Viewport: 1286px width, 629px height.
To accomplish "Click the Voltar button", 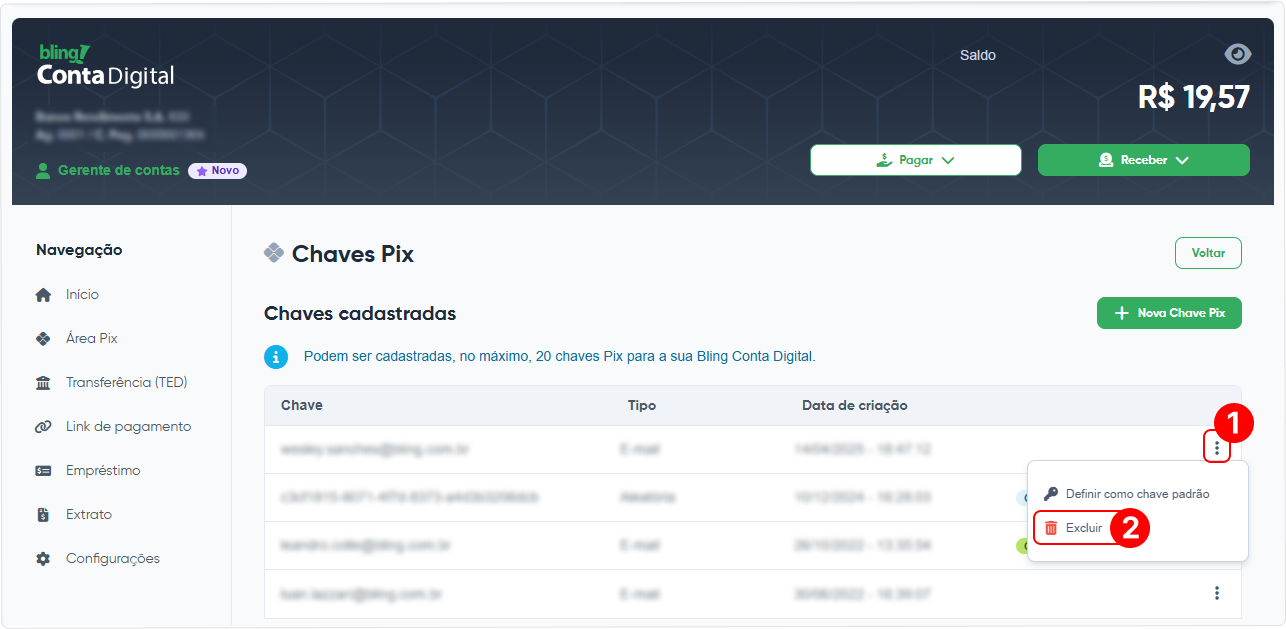I will pos(1208,253).
